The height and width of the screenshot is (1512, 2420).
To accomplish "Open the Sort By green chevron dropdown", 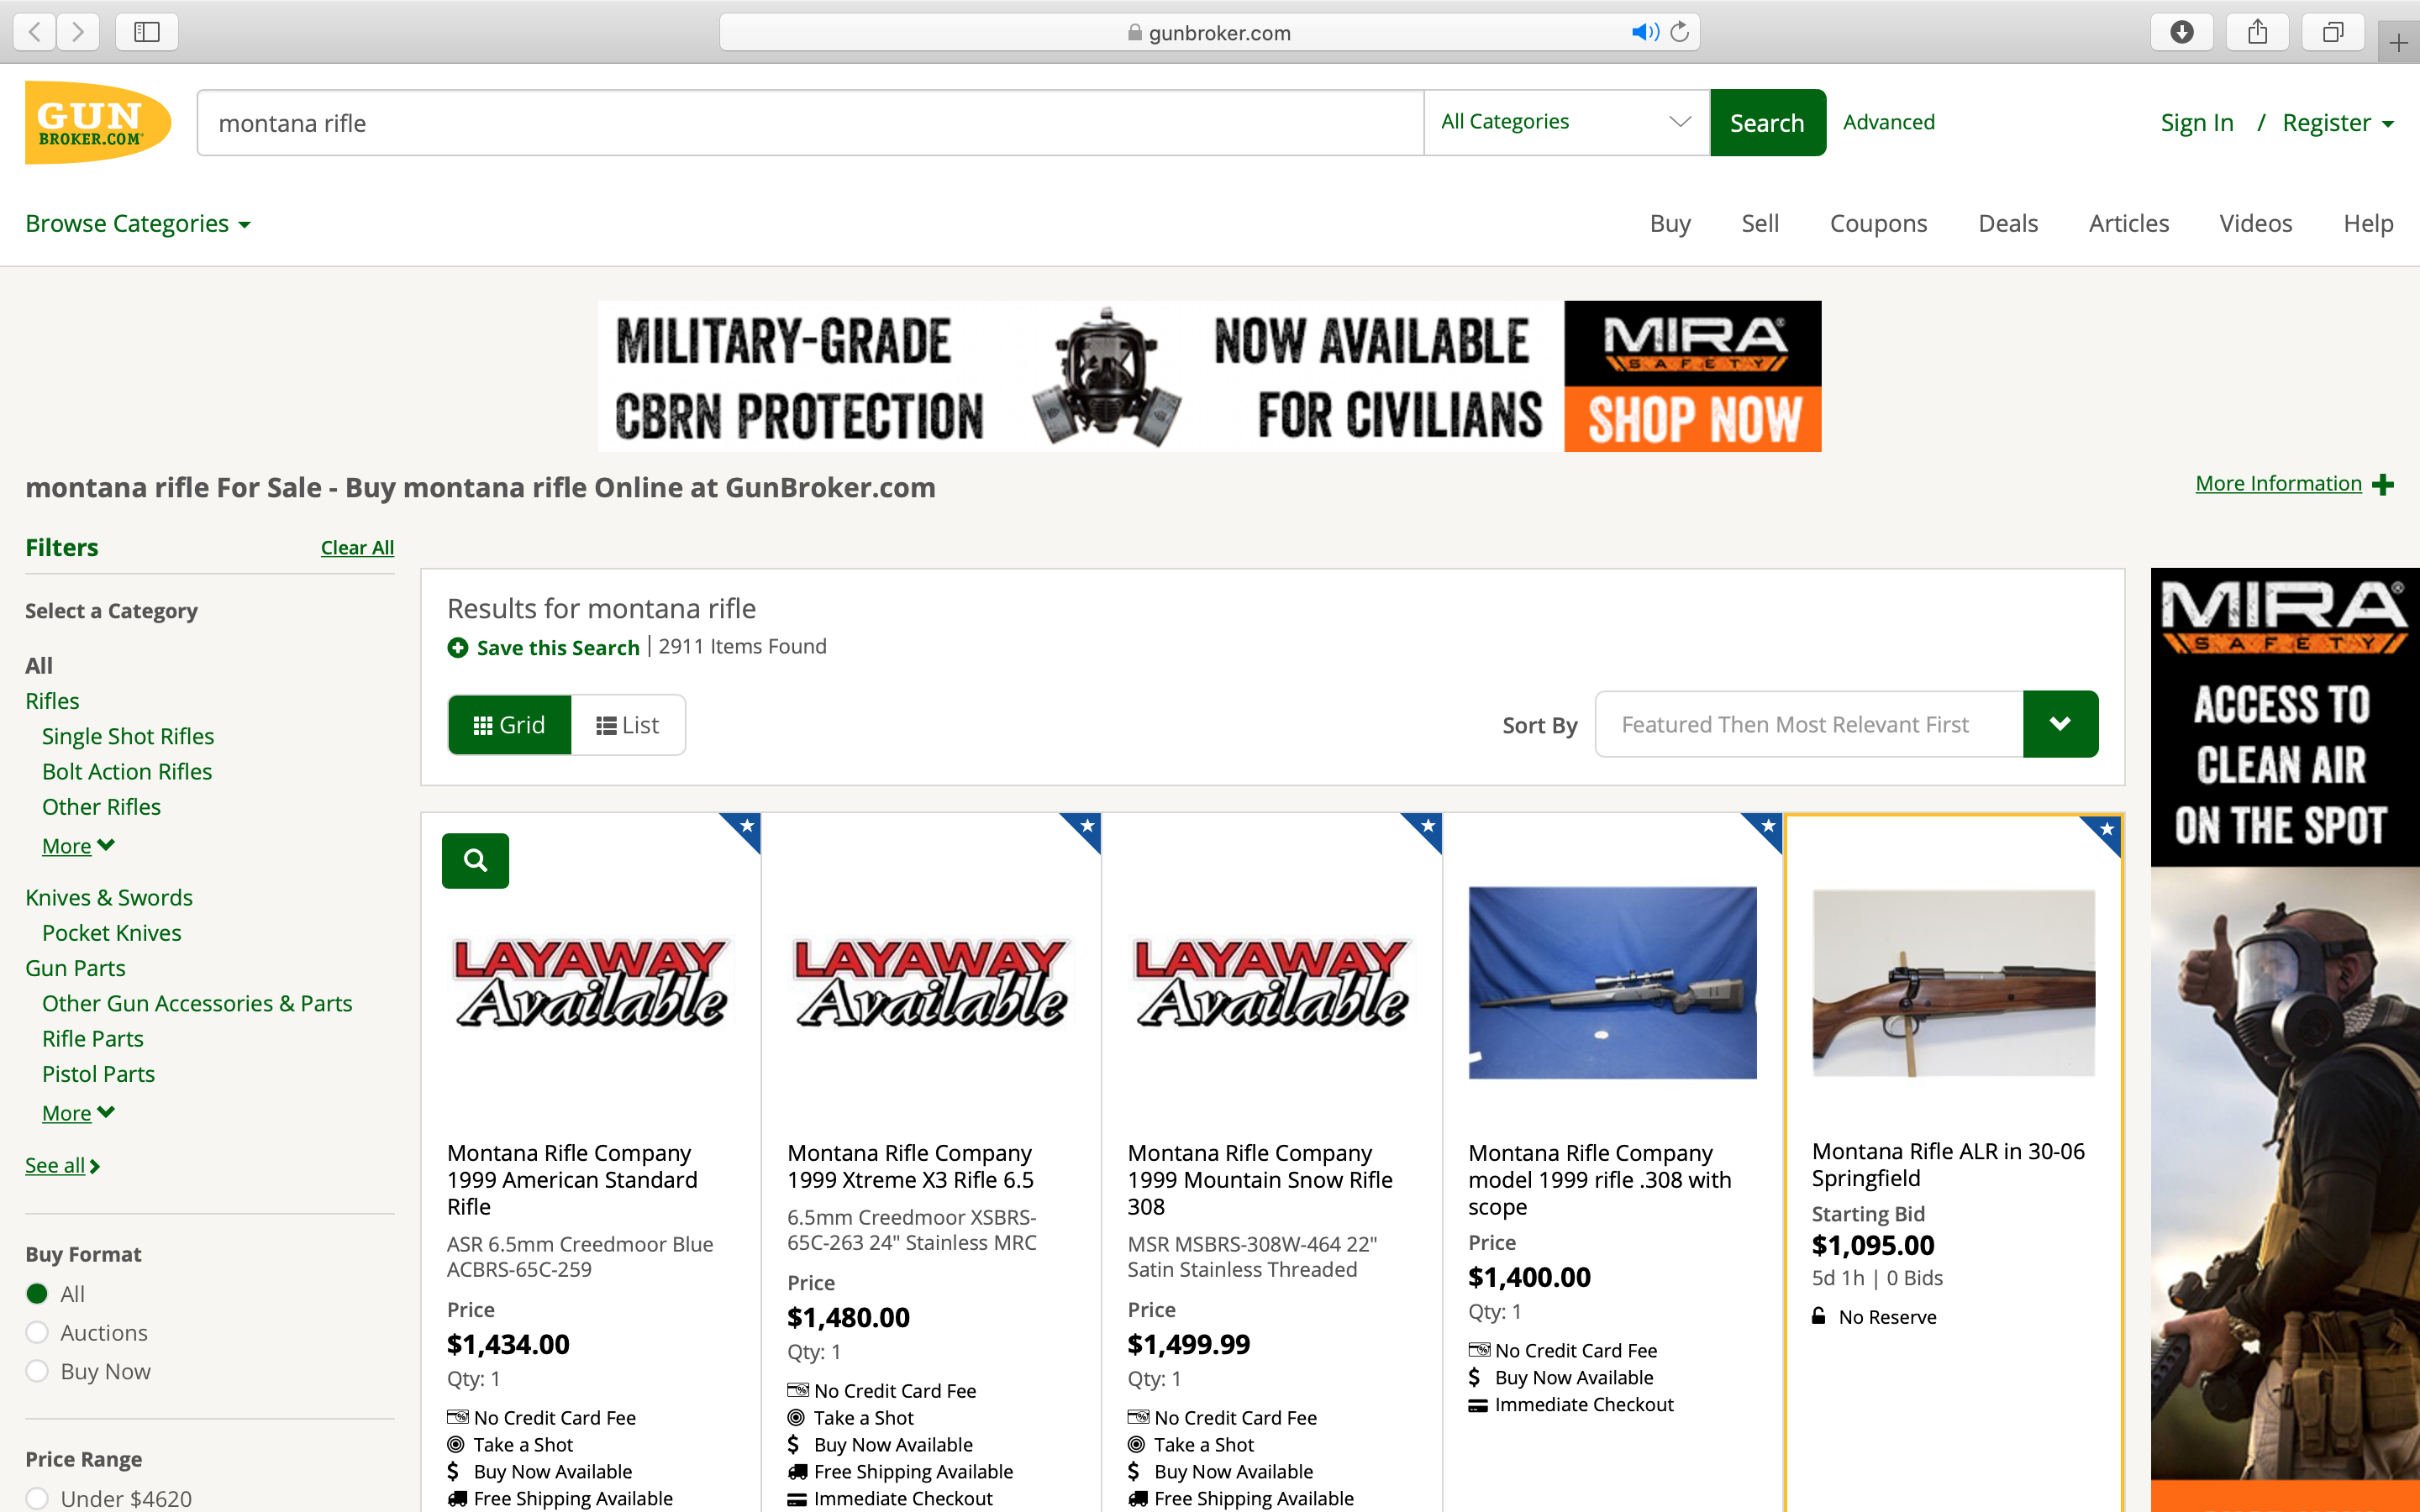I will 2060,724.
